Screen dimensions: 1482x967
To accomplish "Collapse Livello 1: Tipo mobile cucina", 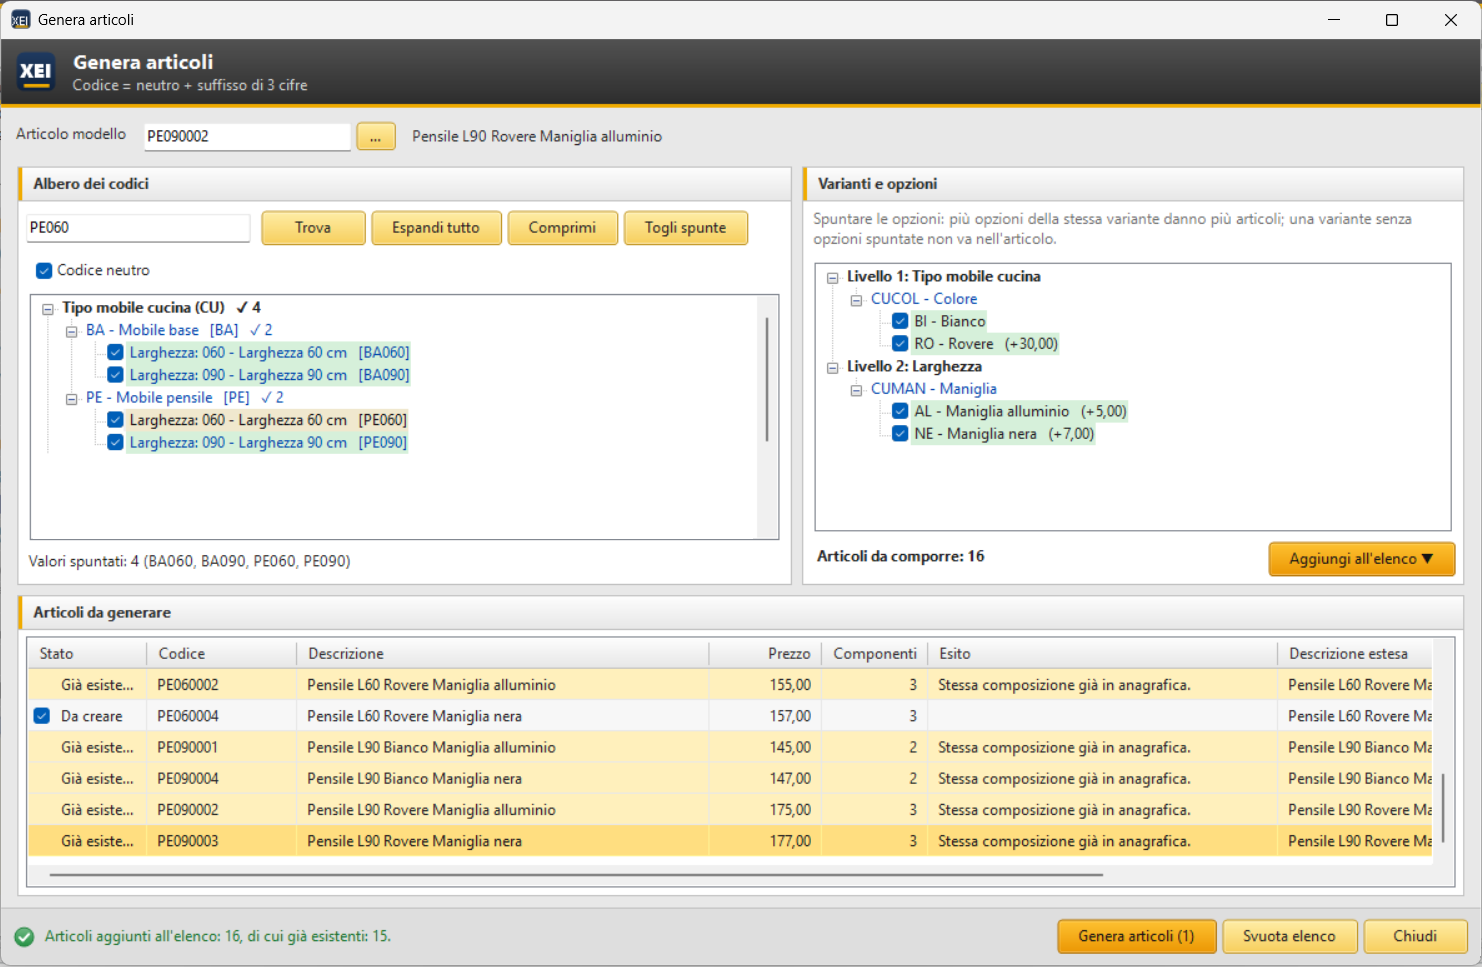I will pyautogui.click(x=833, y=278).
